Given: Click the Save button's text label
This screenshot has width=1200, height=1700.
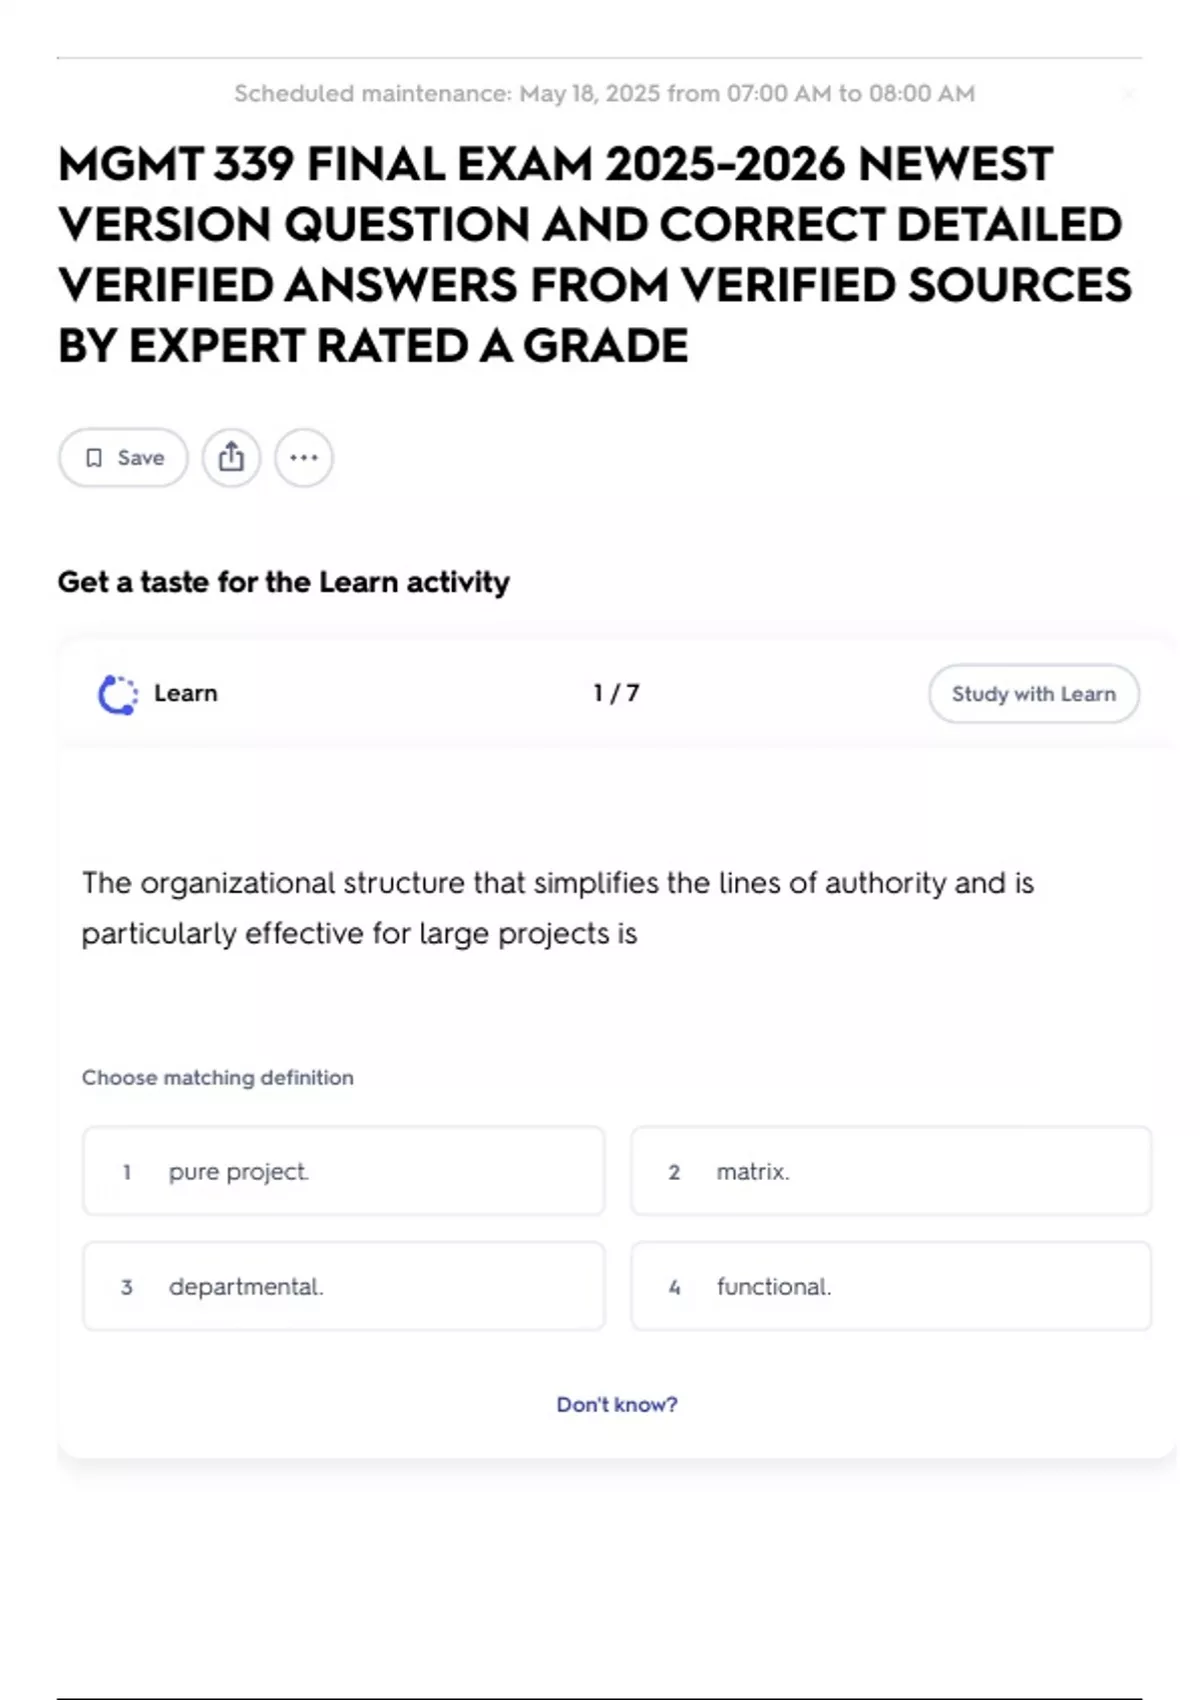Looking at the screenshot, I should 141,458.
